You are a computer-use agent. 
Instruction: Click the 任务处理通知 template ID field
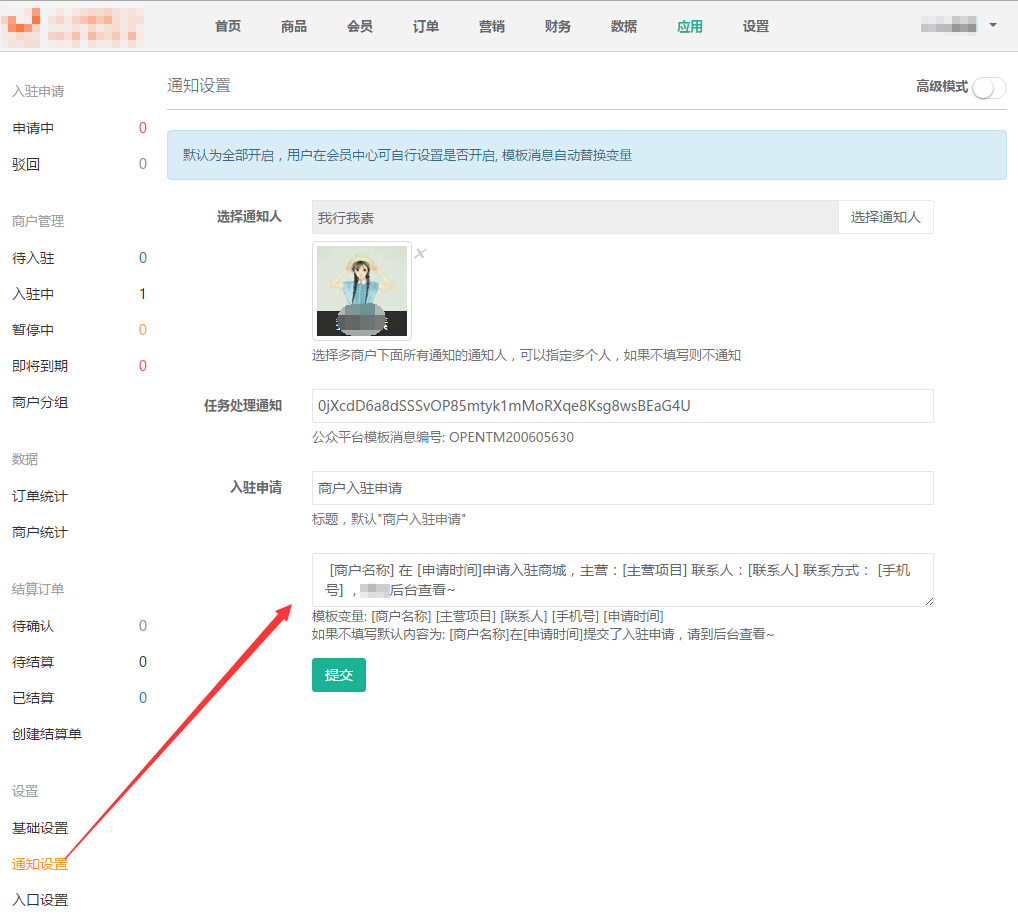[x=622, y=406]
